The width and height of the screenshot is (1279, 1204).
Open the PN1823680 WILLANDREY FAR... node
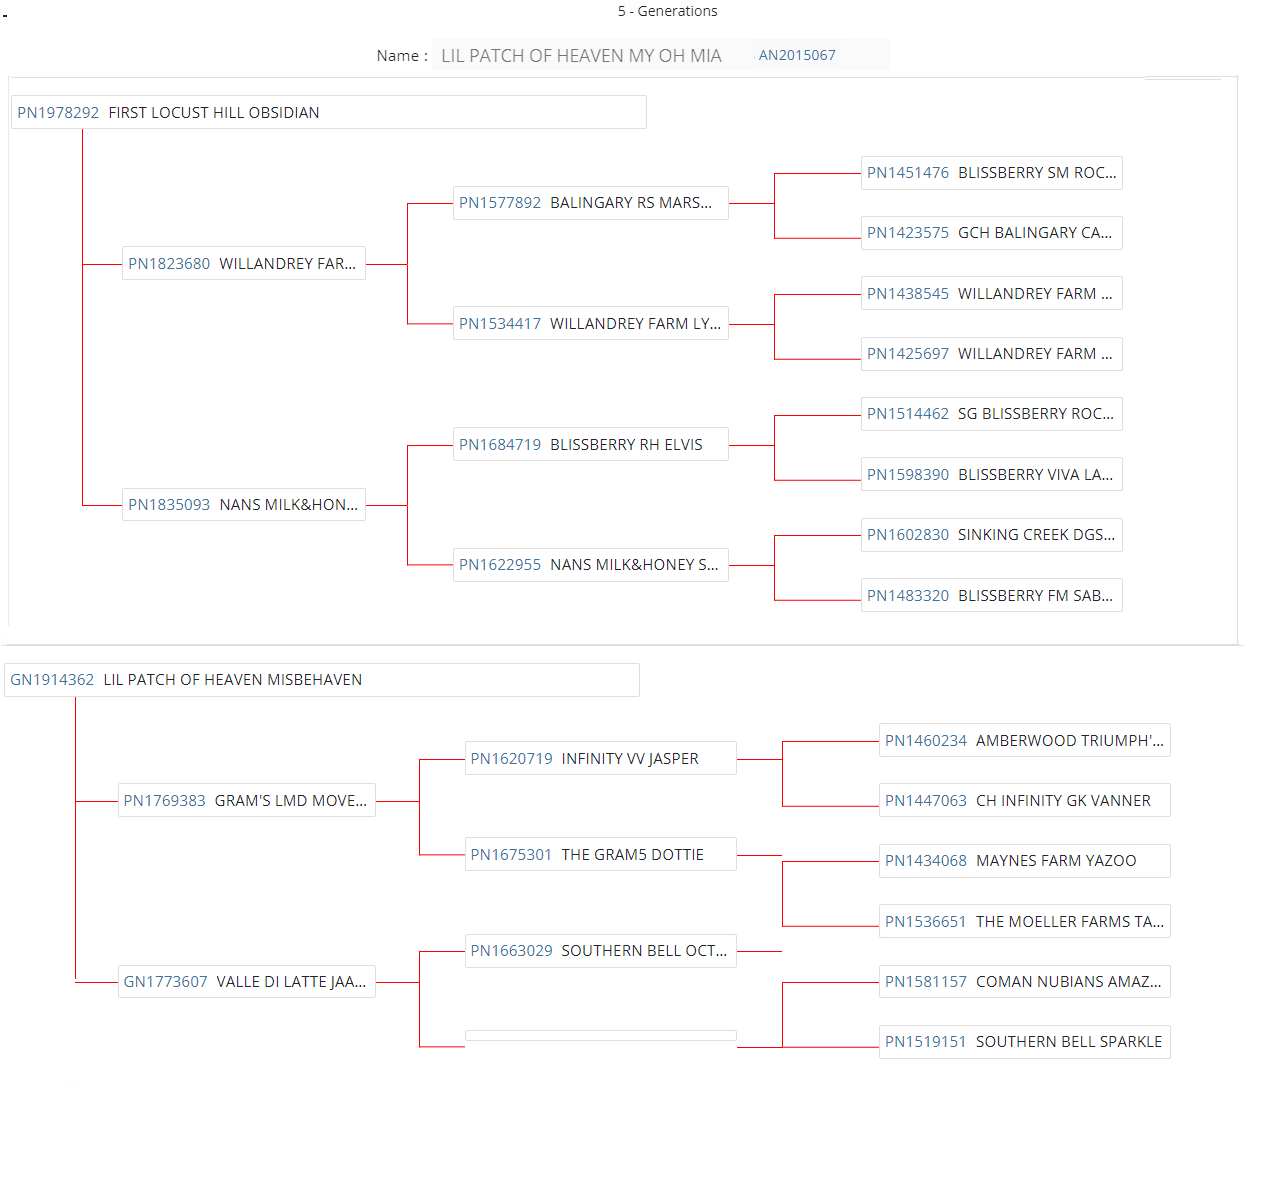click(x=243, y=264)
